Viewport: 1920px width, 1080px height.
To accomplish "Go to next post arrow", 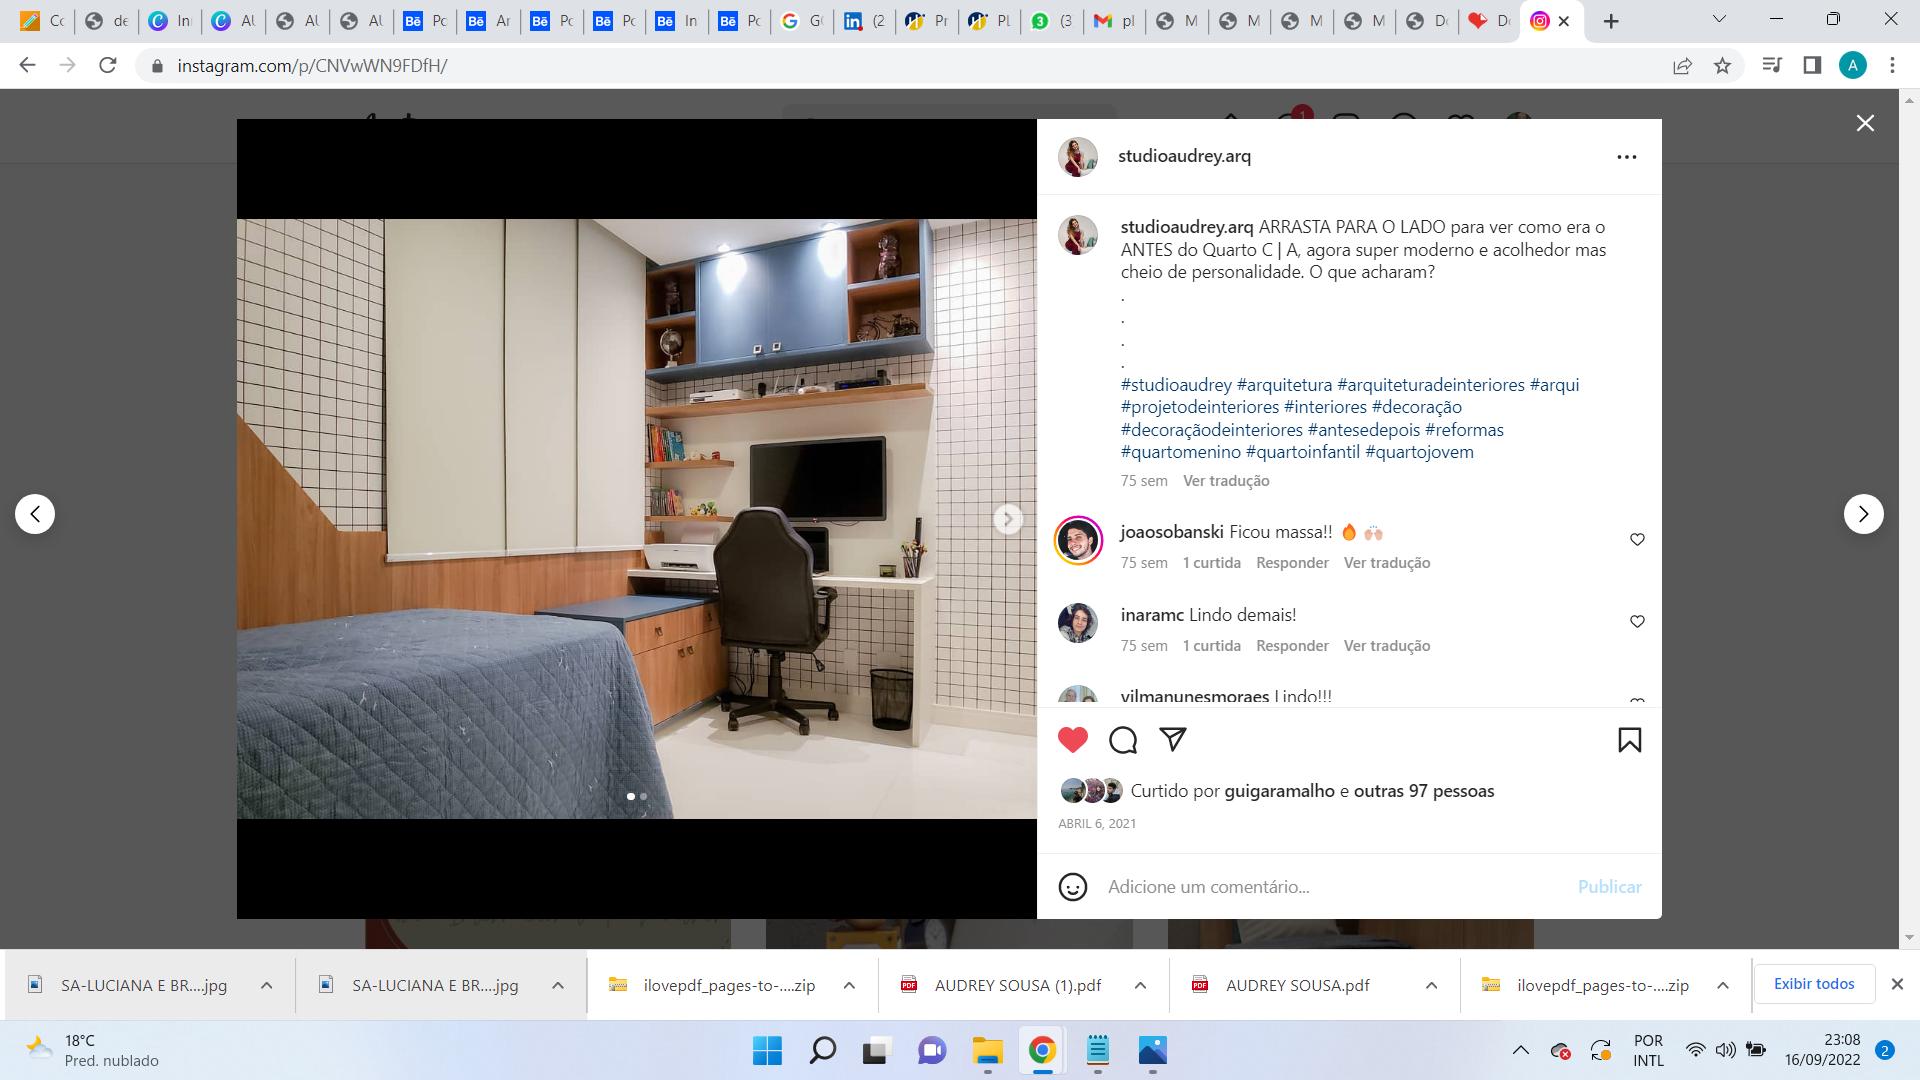I will pos(1863,514).
